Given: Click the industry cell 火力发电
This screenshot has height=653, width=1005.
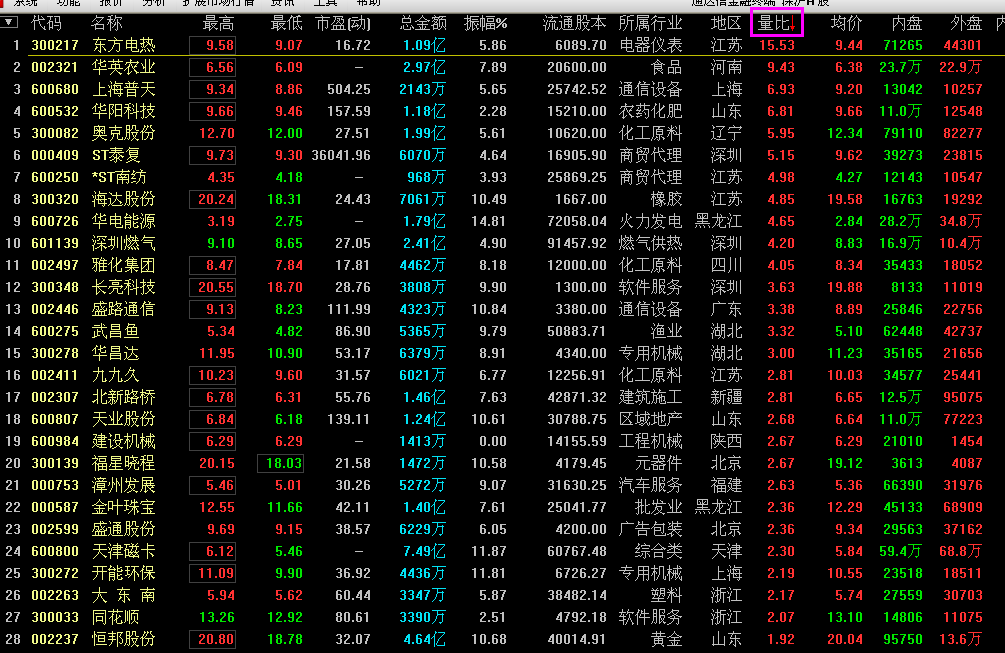Looking at the screenshot, I should 651,221.
